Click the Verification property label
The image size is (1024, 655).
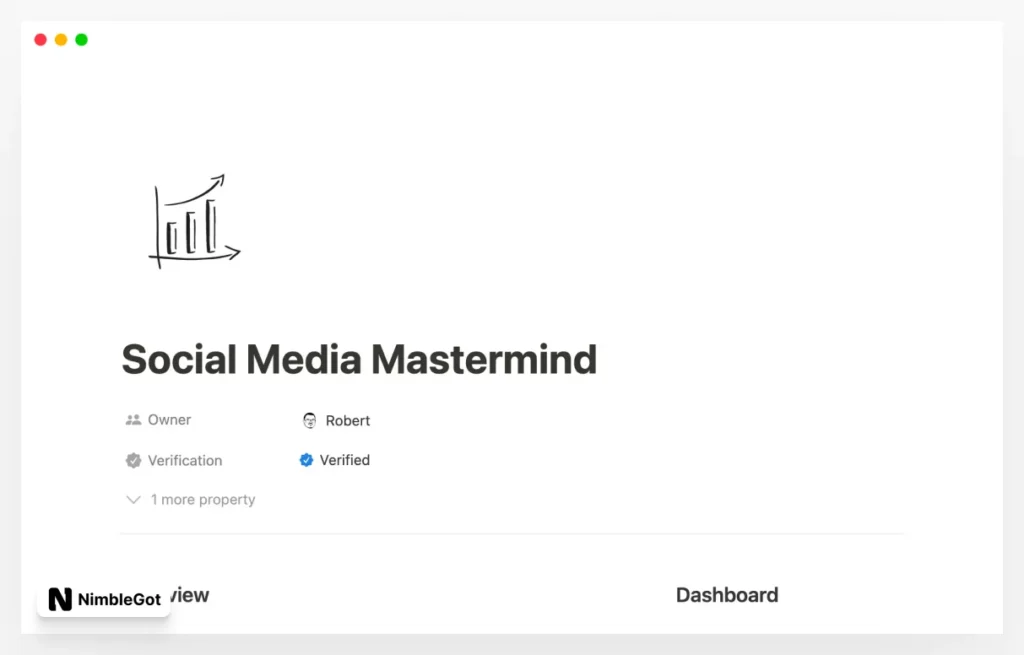point(187,460)
